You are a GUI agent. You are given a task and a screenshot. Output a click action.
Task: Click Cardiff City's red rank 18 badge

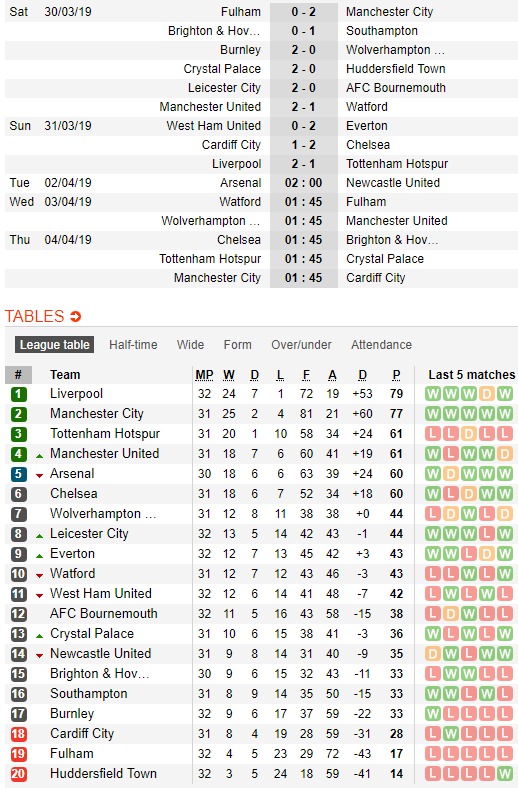(x=19, y=734)
